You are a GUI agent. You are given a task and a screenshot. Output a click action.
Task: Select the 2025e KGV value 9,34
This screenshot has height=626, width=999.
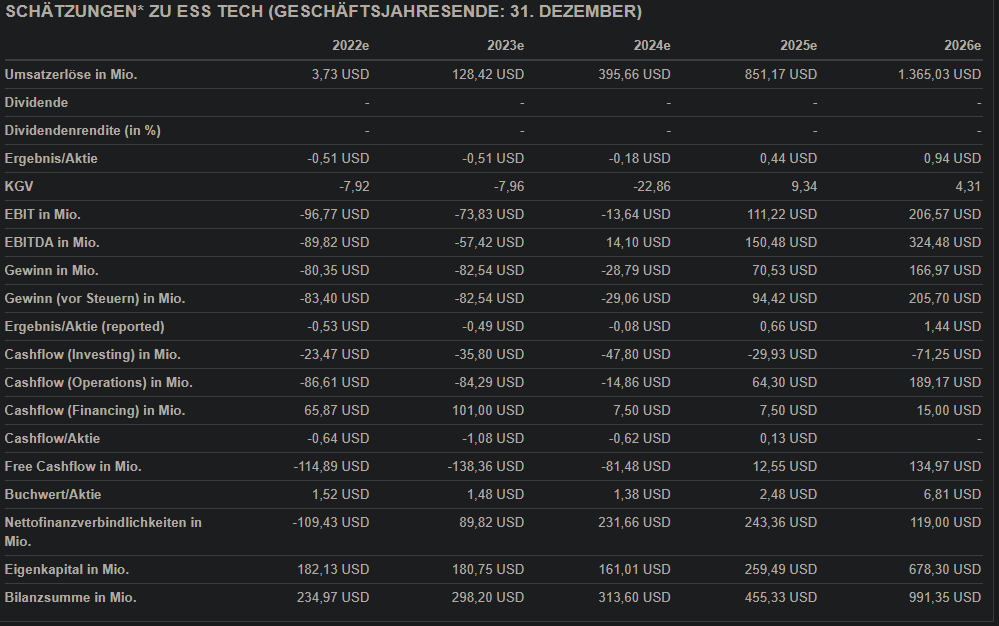802,186
